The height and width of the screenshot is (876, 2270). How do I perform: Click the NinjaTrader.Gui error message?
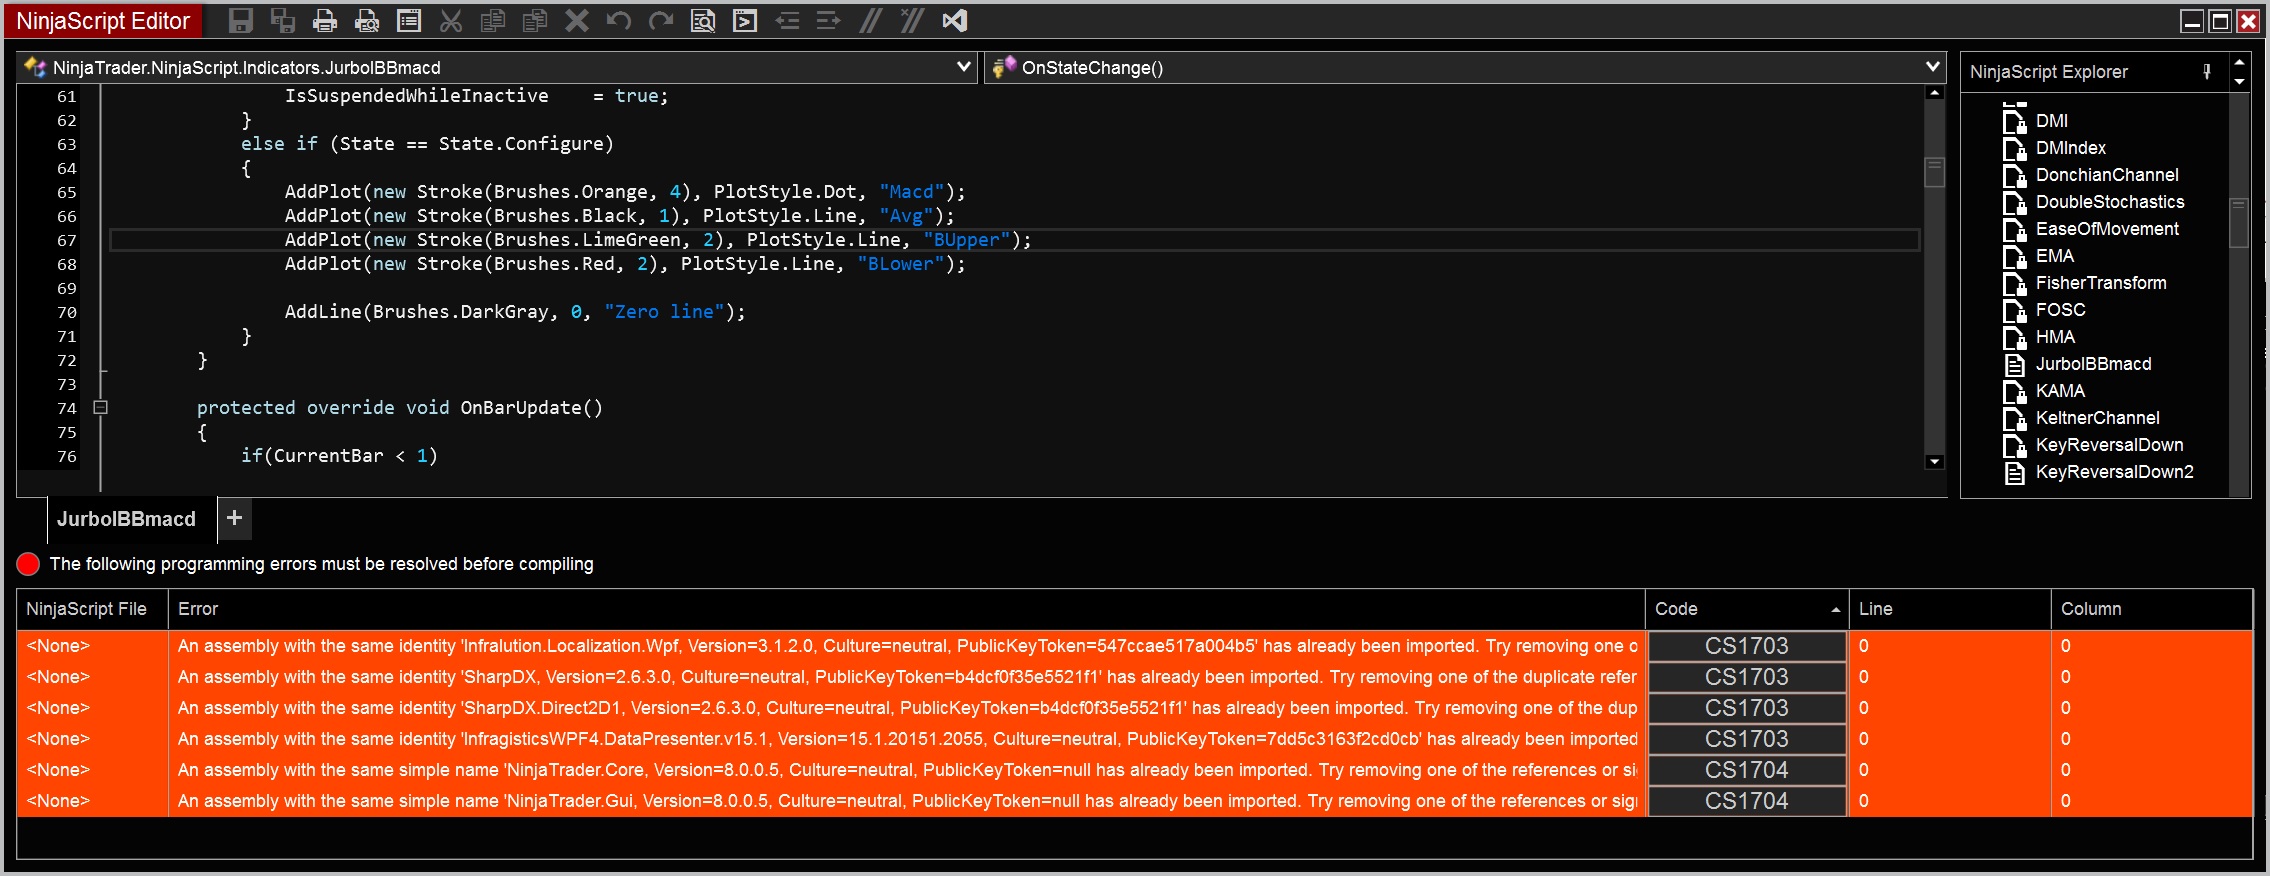[907, 801]
